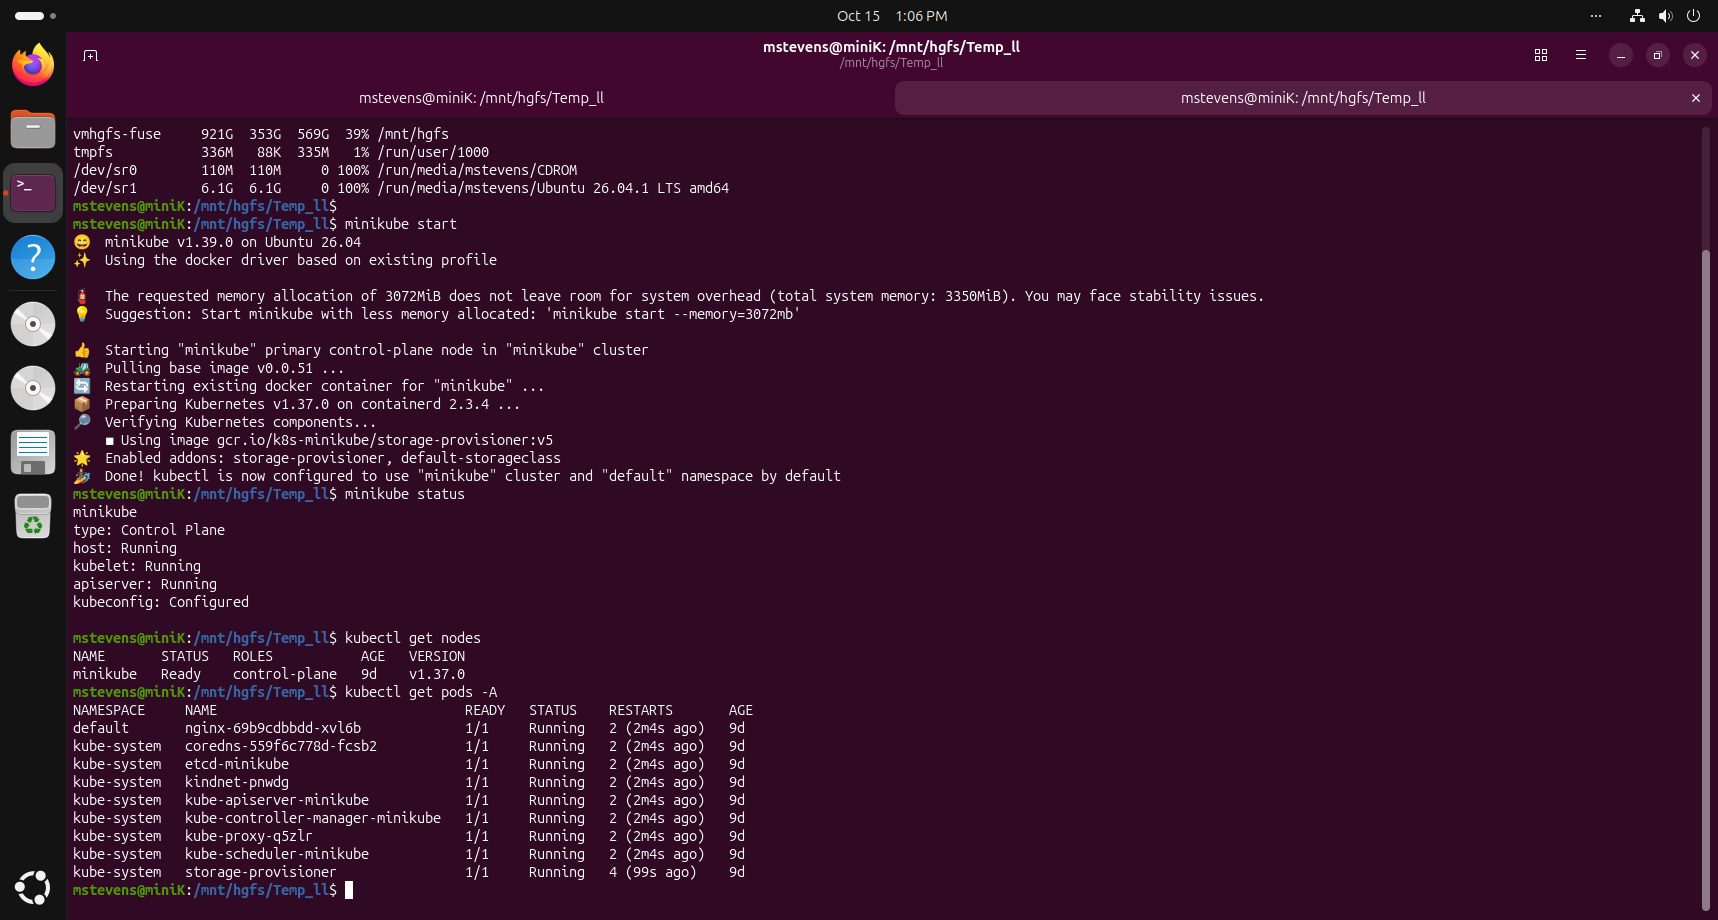1718x920 pixels.
Task: Click the volume icon in the top bar
Action: click(x=1665, y=16)
